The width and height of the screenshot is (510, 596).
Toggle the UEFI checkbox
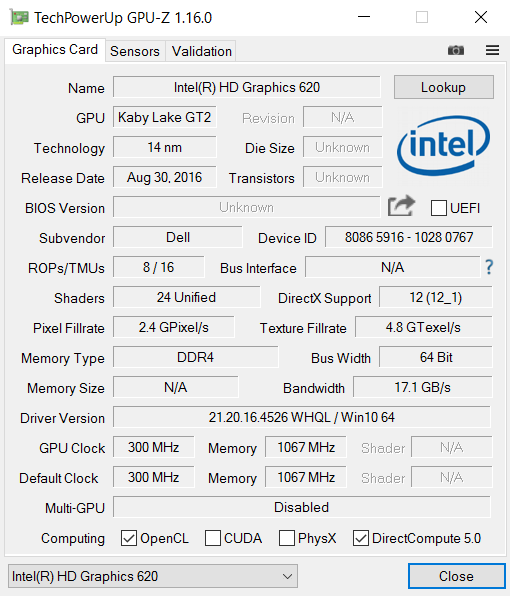click(439, 208)
